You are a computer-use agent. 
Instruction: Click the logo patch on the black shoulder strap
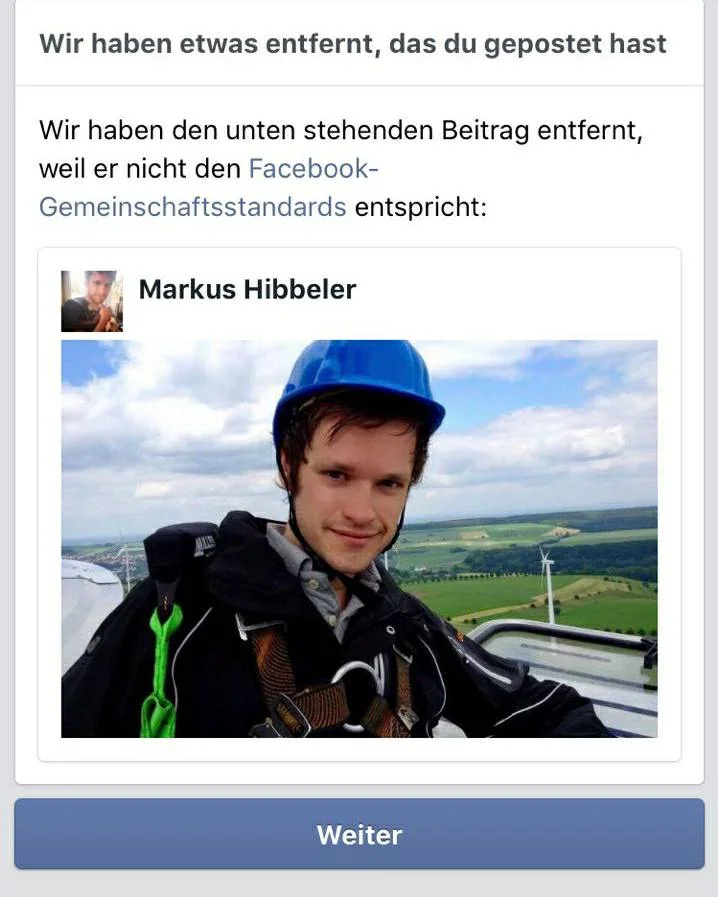pos(205,543)
